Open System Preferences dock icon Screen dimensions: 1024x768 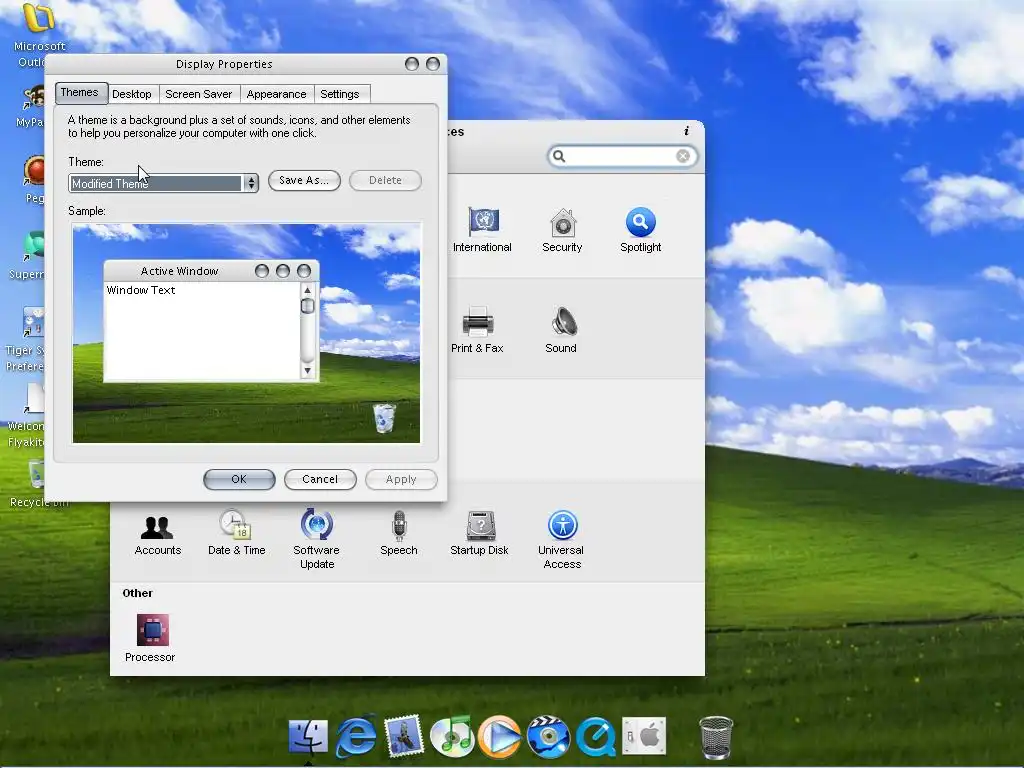[x=644, y=735]
